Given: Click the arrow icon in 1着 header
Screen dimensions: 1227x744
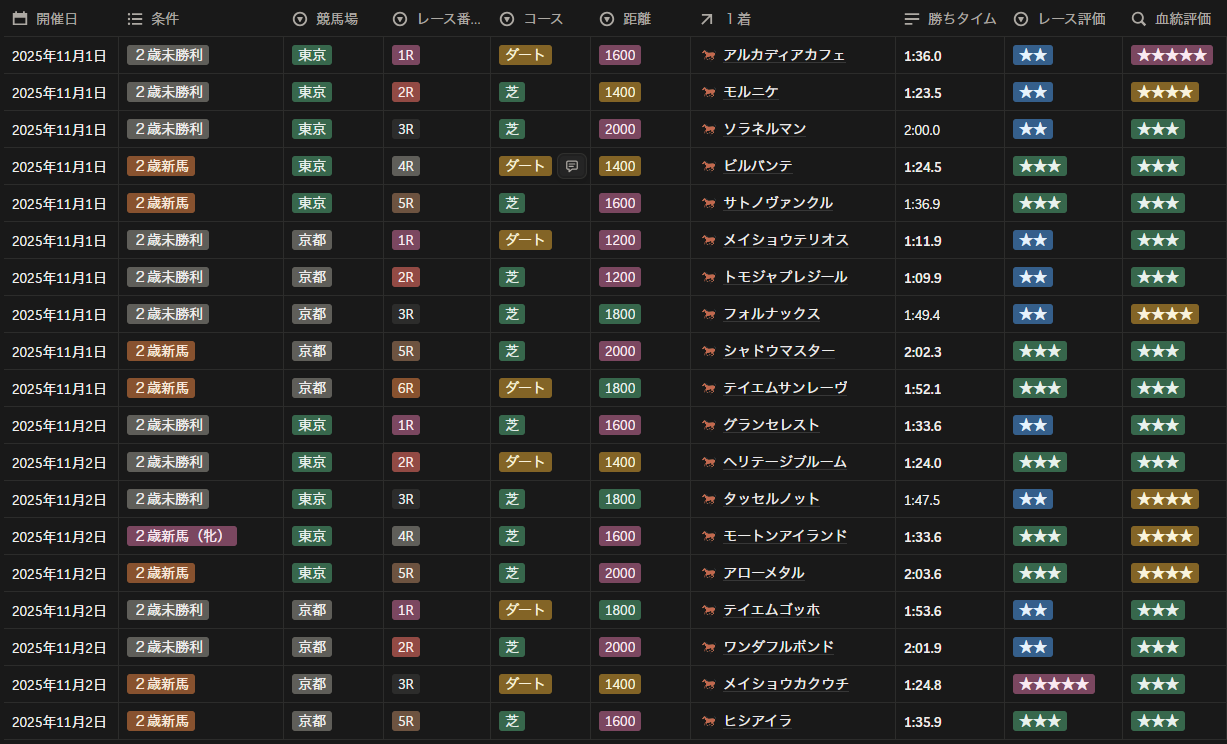Looking at the screenshot, I should pos(707,19).
